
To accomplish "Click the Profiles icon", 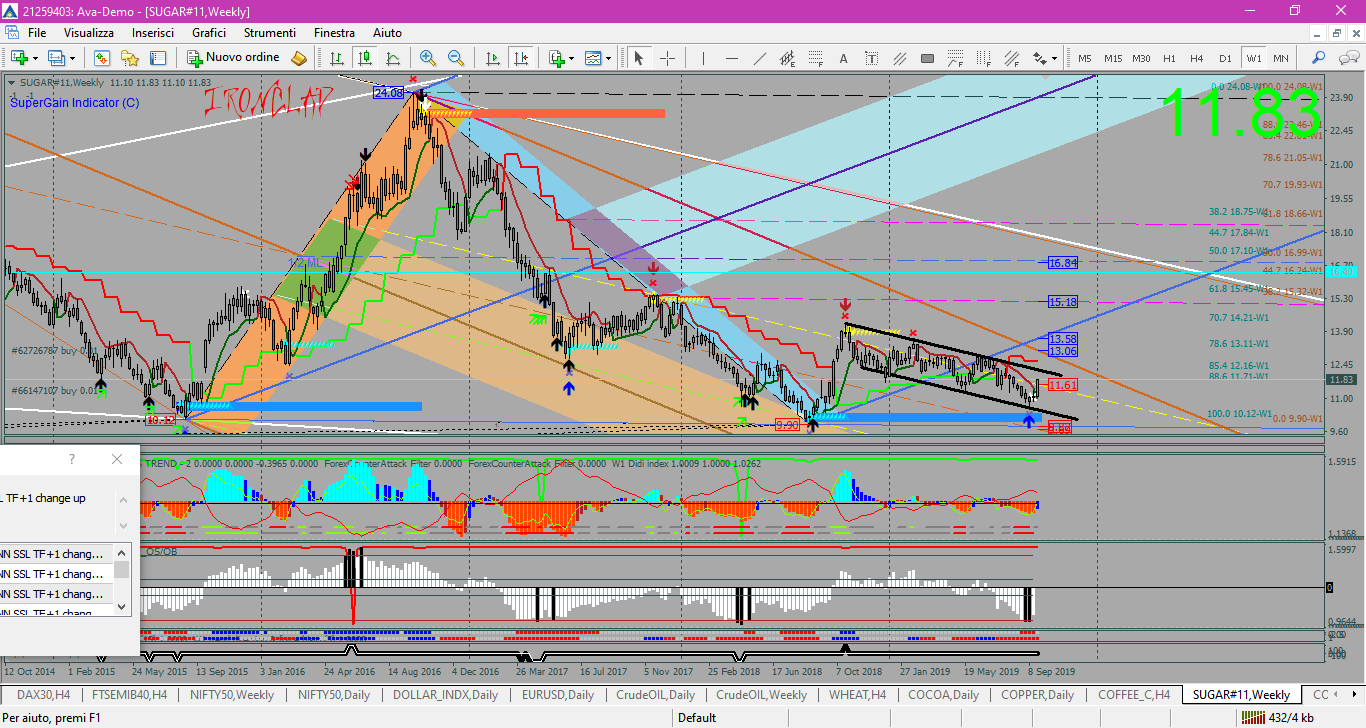I will [56, 58].
